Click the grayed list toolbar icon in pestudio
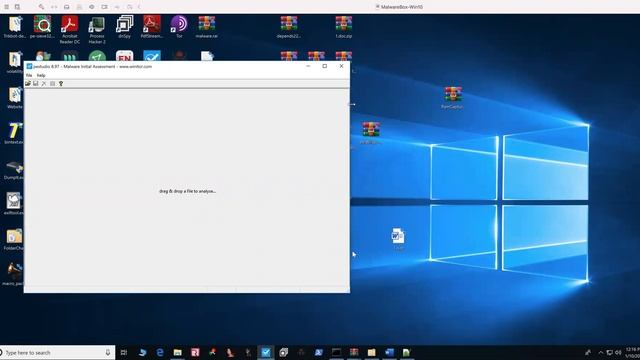Screen dimensions: 640x360 52,84
